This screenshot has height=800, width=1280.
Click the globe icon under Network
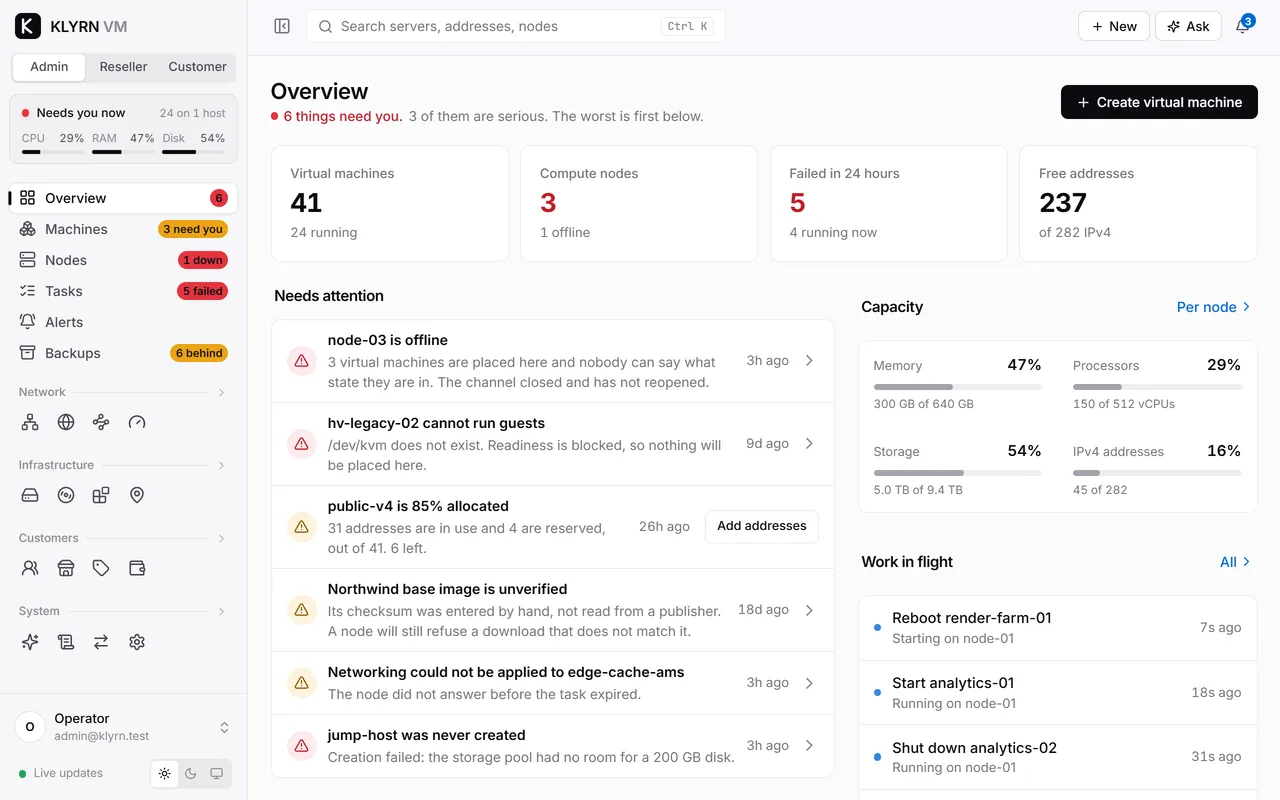pos(66,422)
